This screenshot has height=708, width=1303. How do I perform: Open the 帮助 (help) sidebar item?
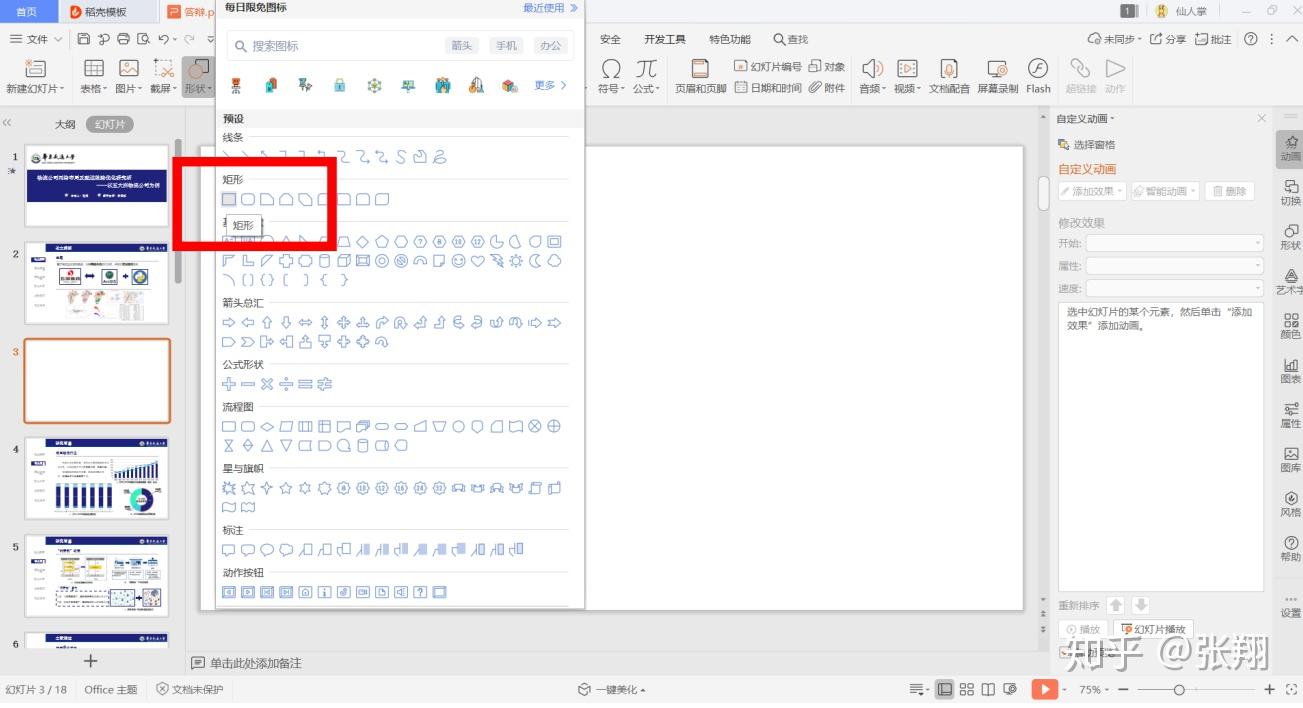(x=1290, y=548)
